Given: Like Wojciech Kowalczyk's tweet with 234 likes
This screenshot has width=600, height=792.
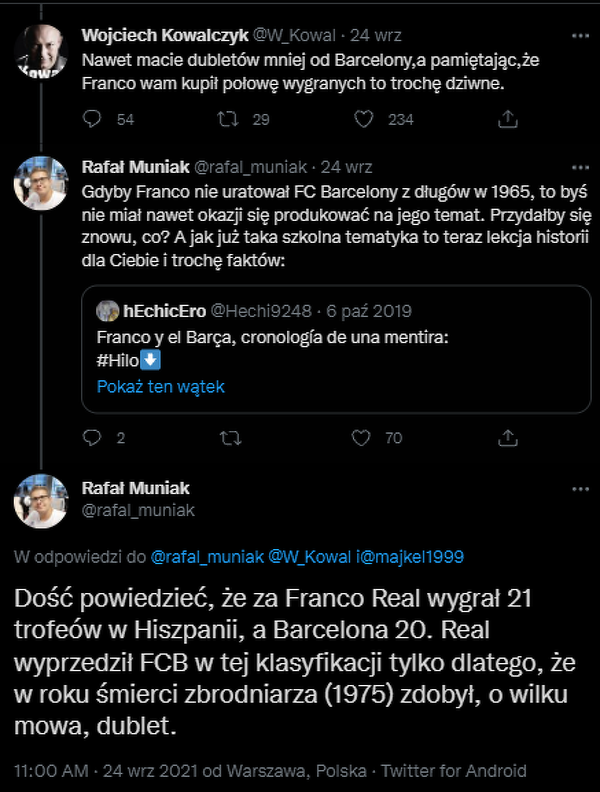Looking at the screenshot, I should pyautogui.click(x=365, y=120).
